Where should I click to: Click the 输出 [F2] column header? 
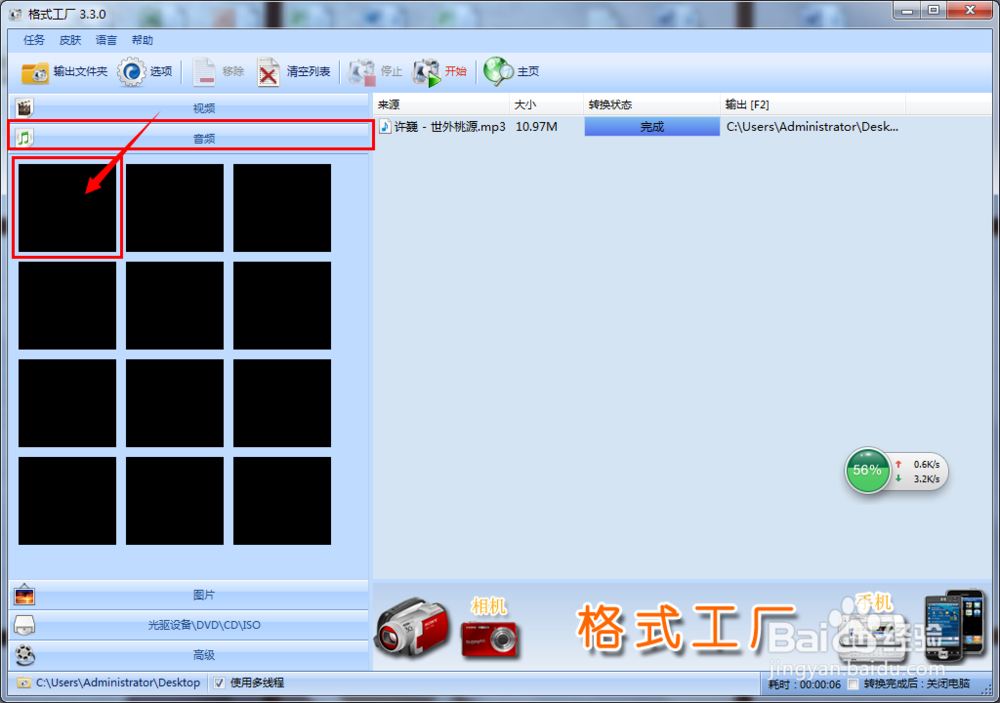[813, 105]
